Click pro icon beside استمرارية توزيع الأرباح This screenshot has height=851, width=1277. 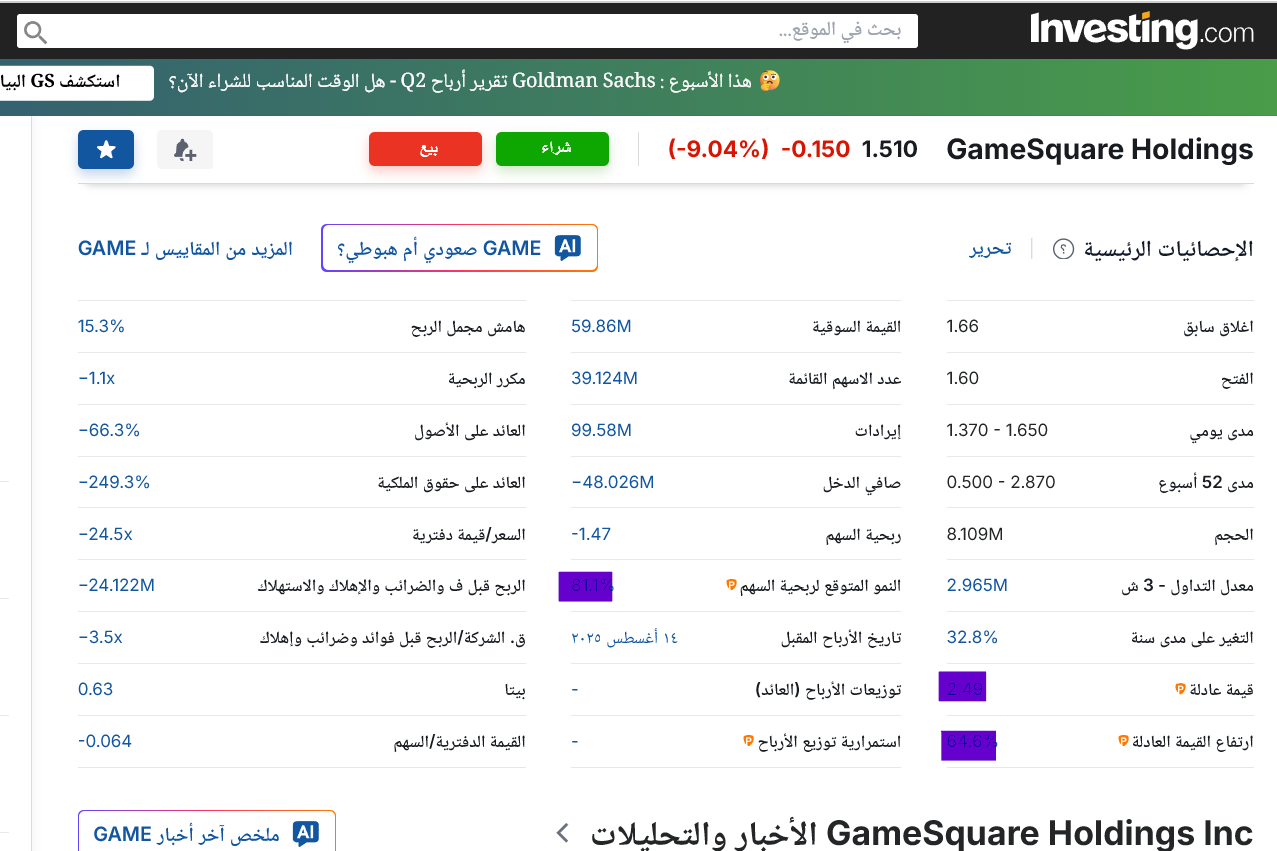coord(748,742)
